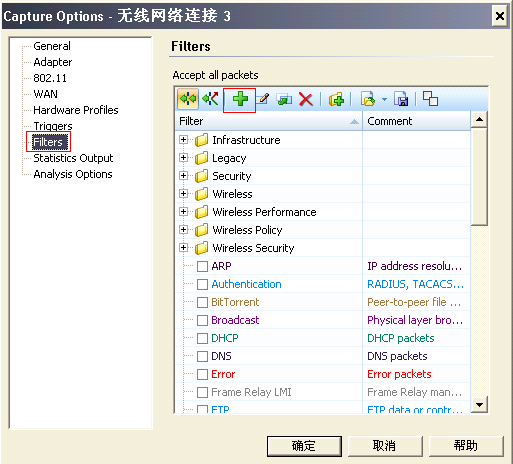Click the red X Delete filter icon
This screenshot has width=513, height=464.
click(306, 99)
